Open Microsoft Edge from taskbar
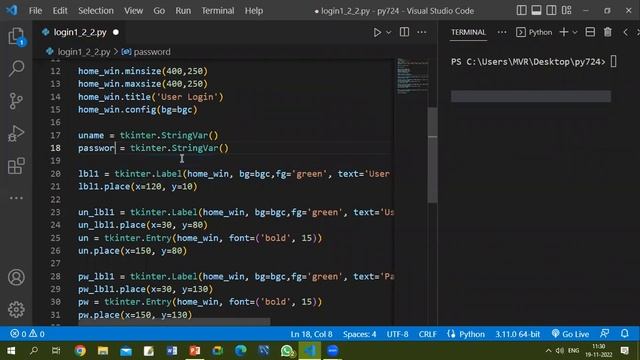The image size is (640, 360). [241, 351]
